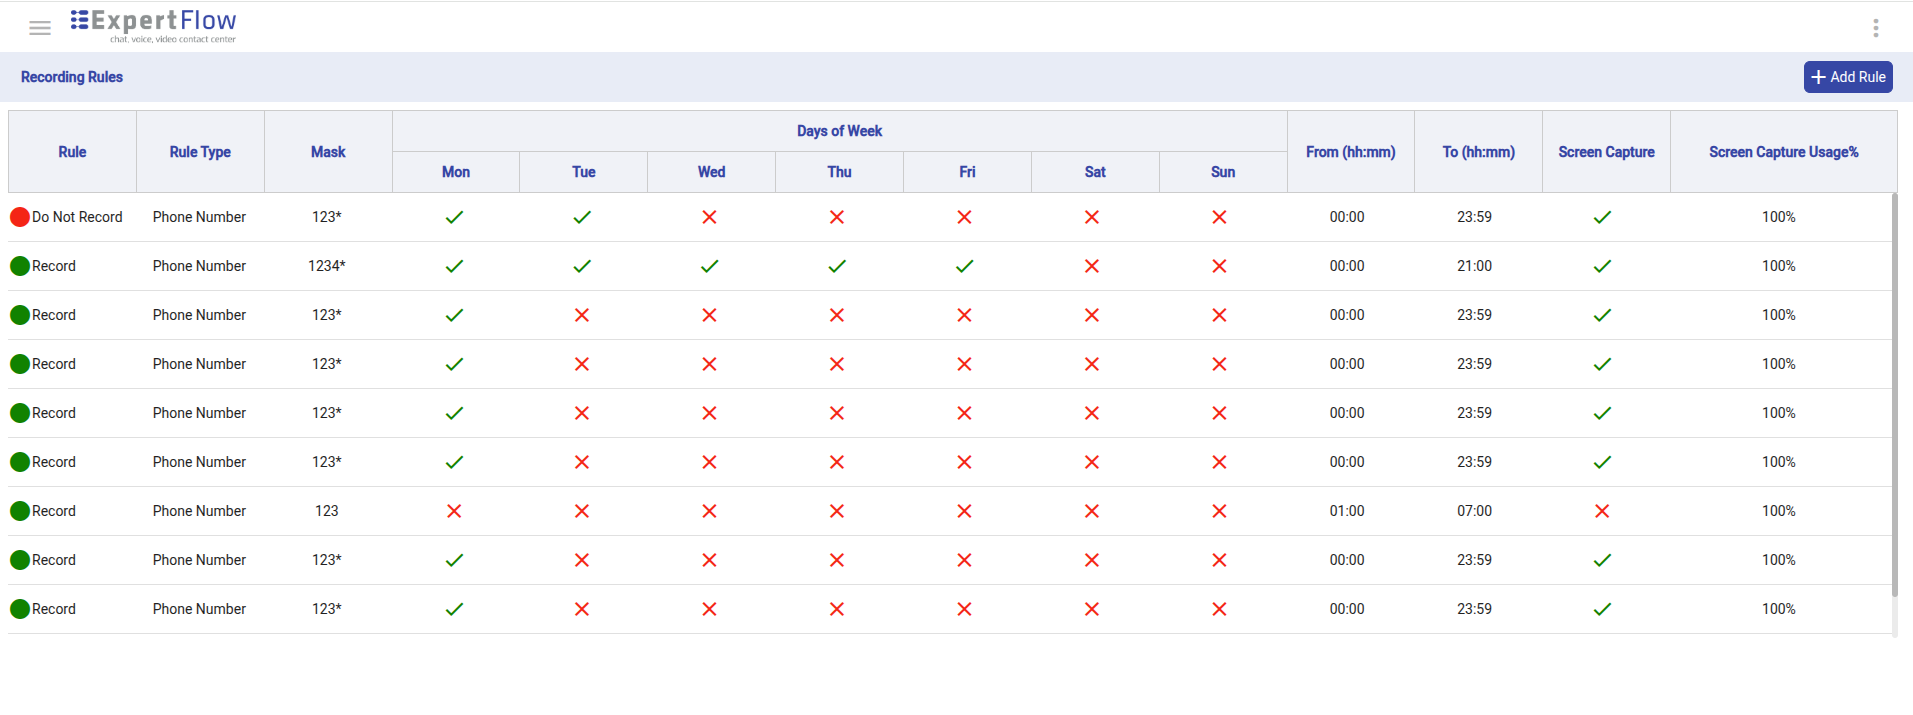Viewport: 1913px width, 715px height.
Task: Click the Rule Type column header
Action: coord(200,152)
